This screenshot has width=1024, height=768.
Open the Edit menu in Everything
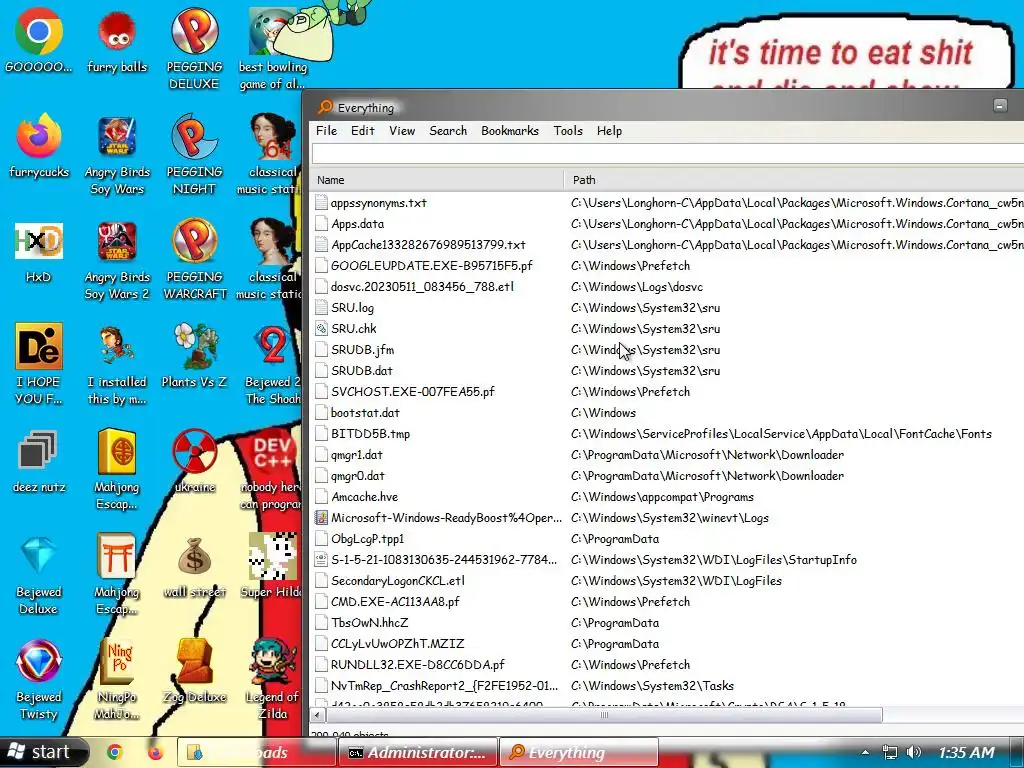362,131
